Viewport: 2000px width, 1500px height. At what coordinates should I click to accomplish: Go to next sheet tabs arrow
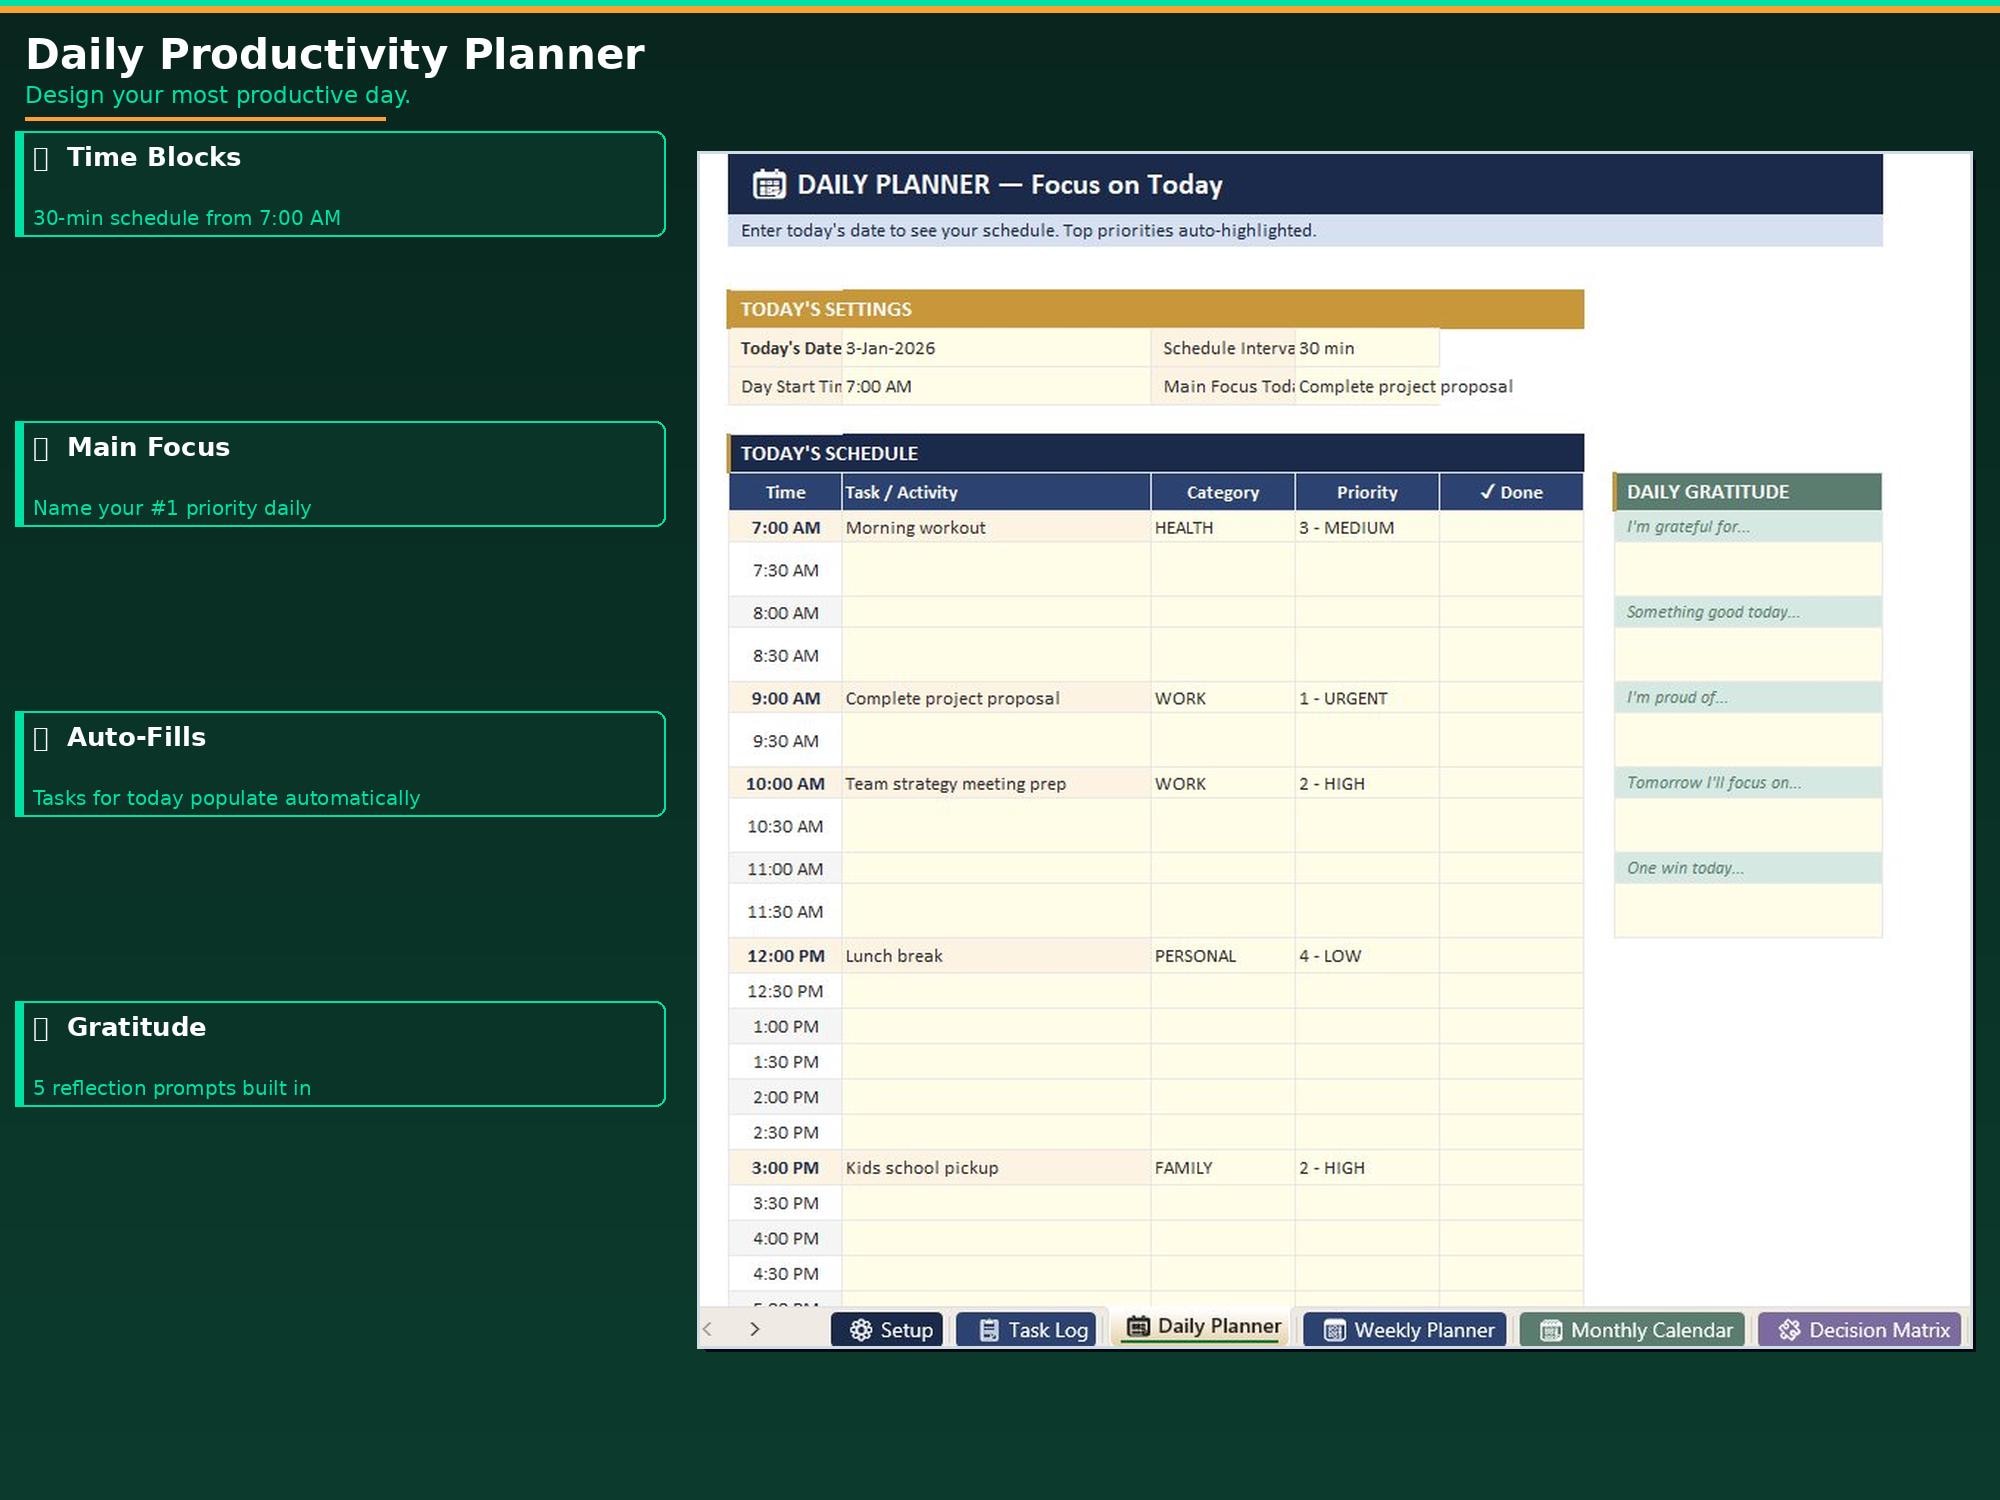(755, 1329)
